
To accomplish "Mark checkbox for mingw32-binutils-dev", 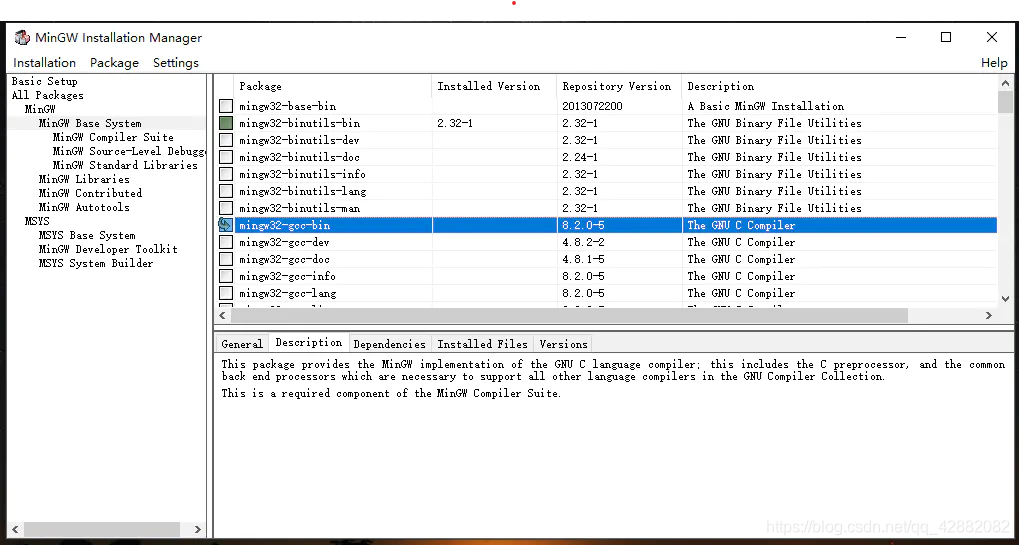I will (x=226, y=140).
